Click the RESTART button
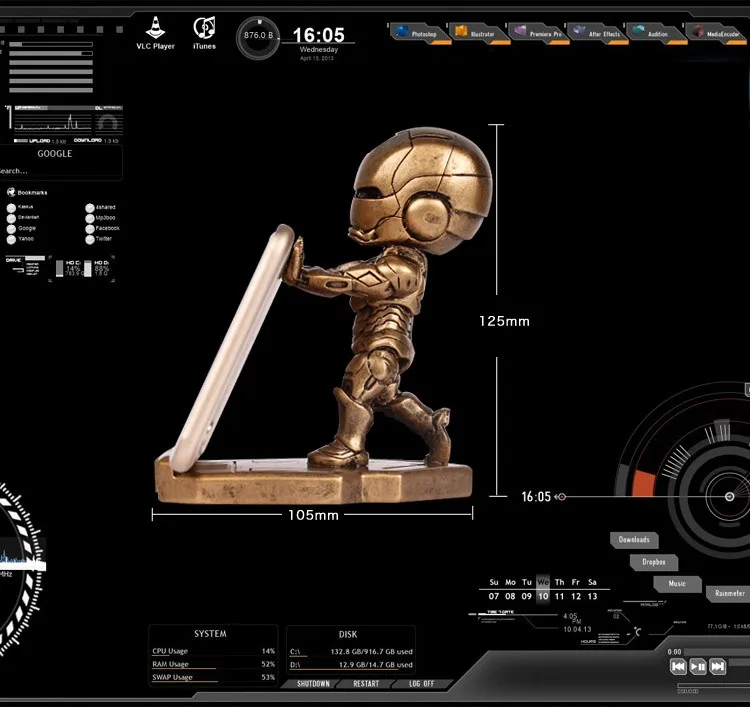Screen dimensions: 750x707 366,684
